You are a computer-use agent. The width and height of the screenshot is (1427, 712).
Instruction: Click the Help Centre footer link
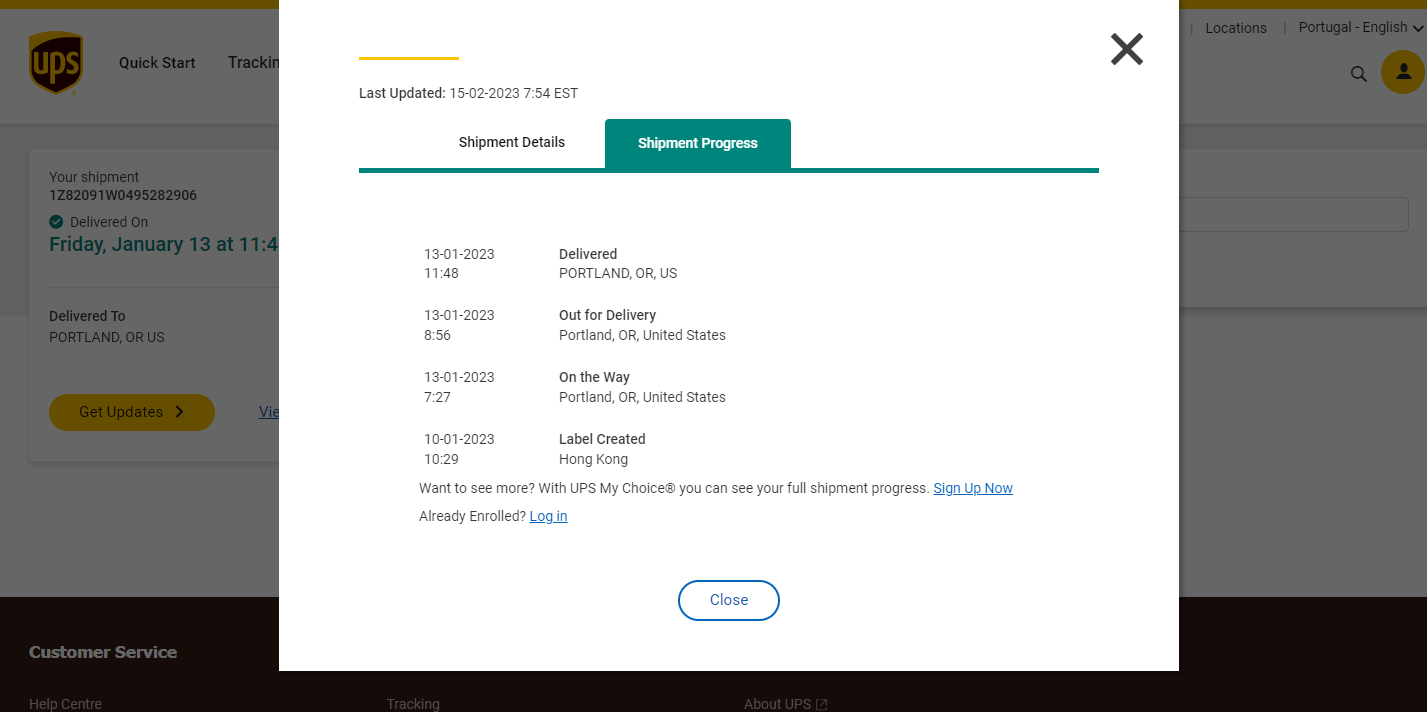tap(65, 704)
